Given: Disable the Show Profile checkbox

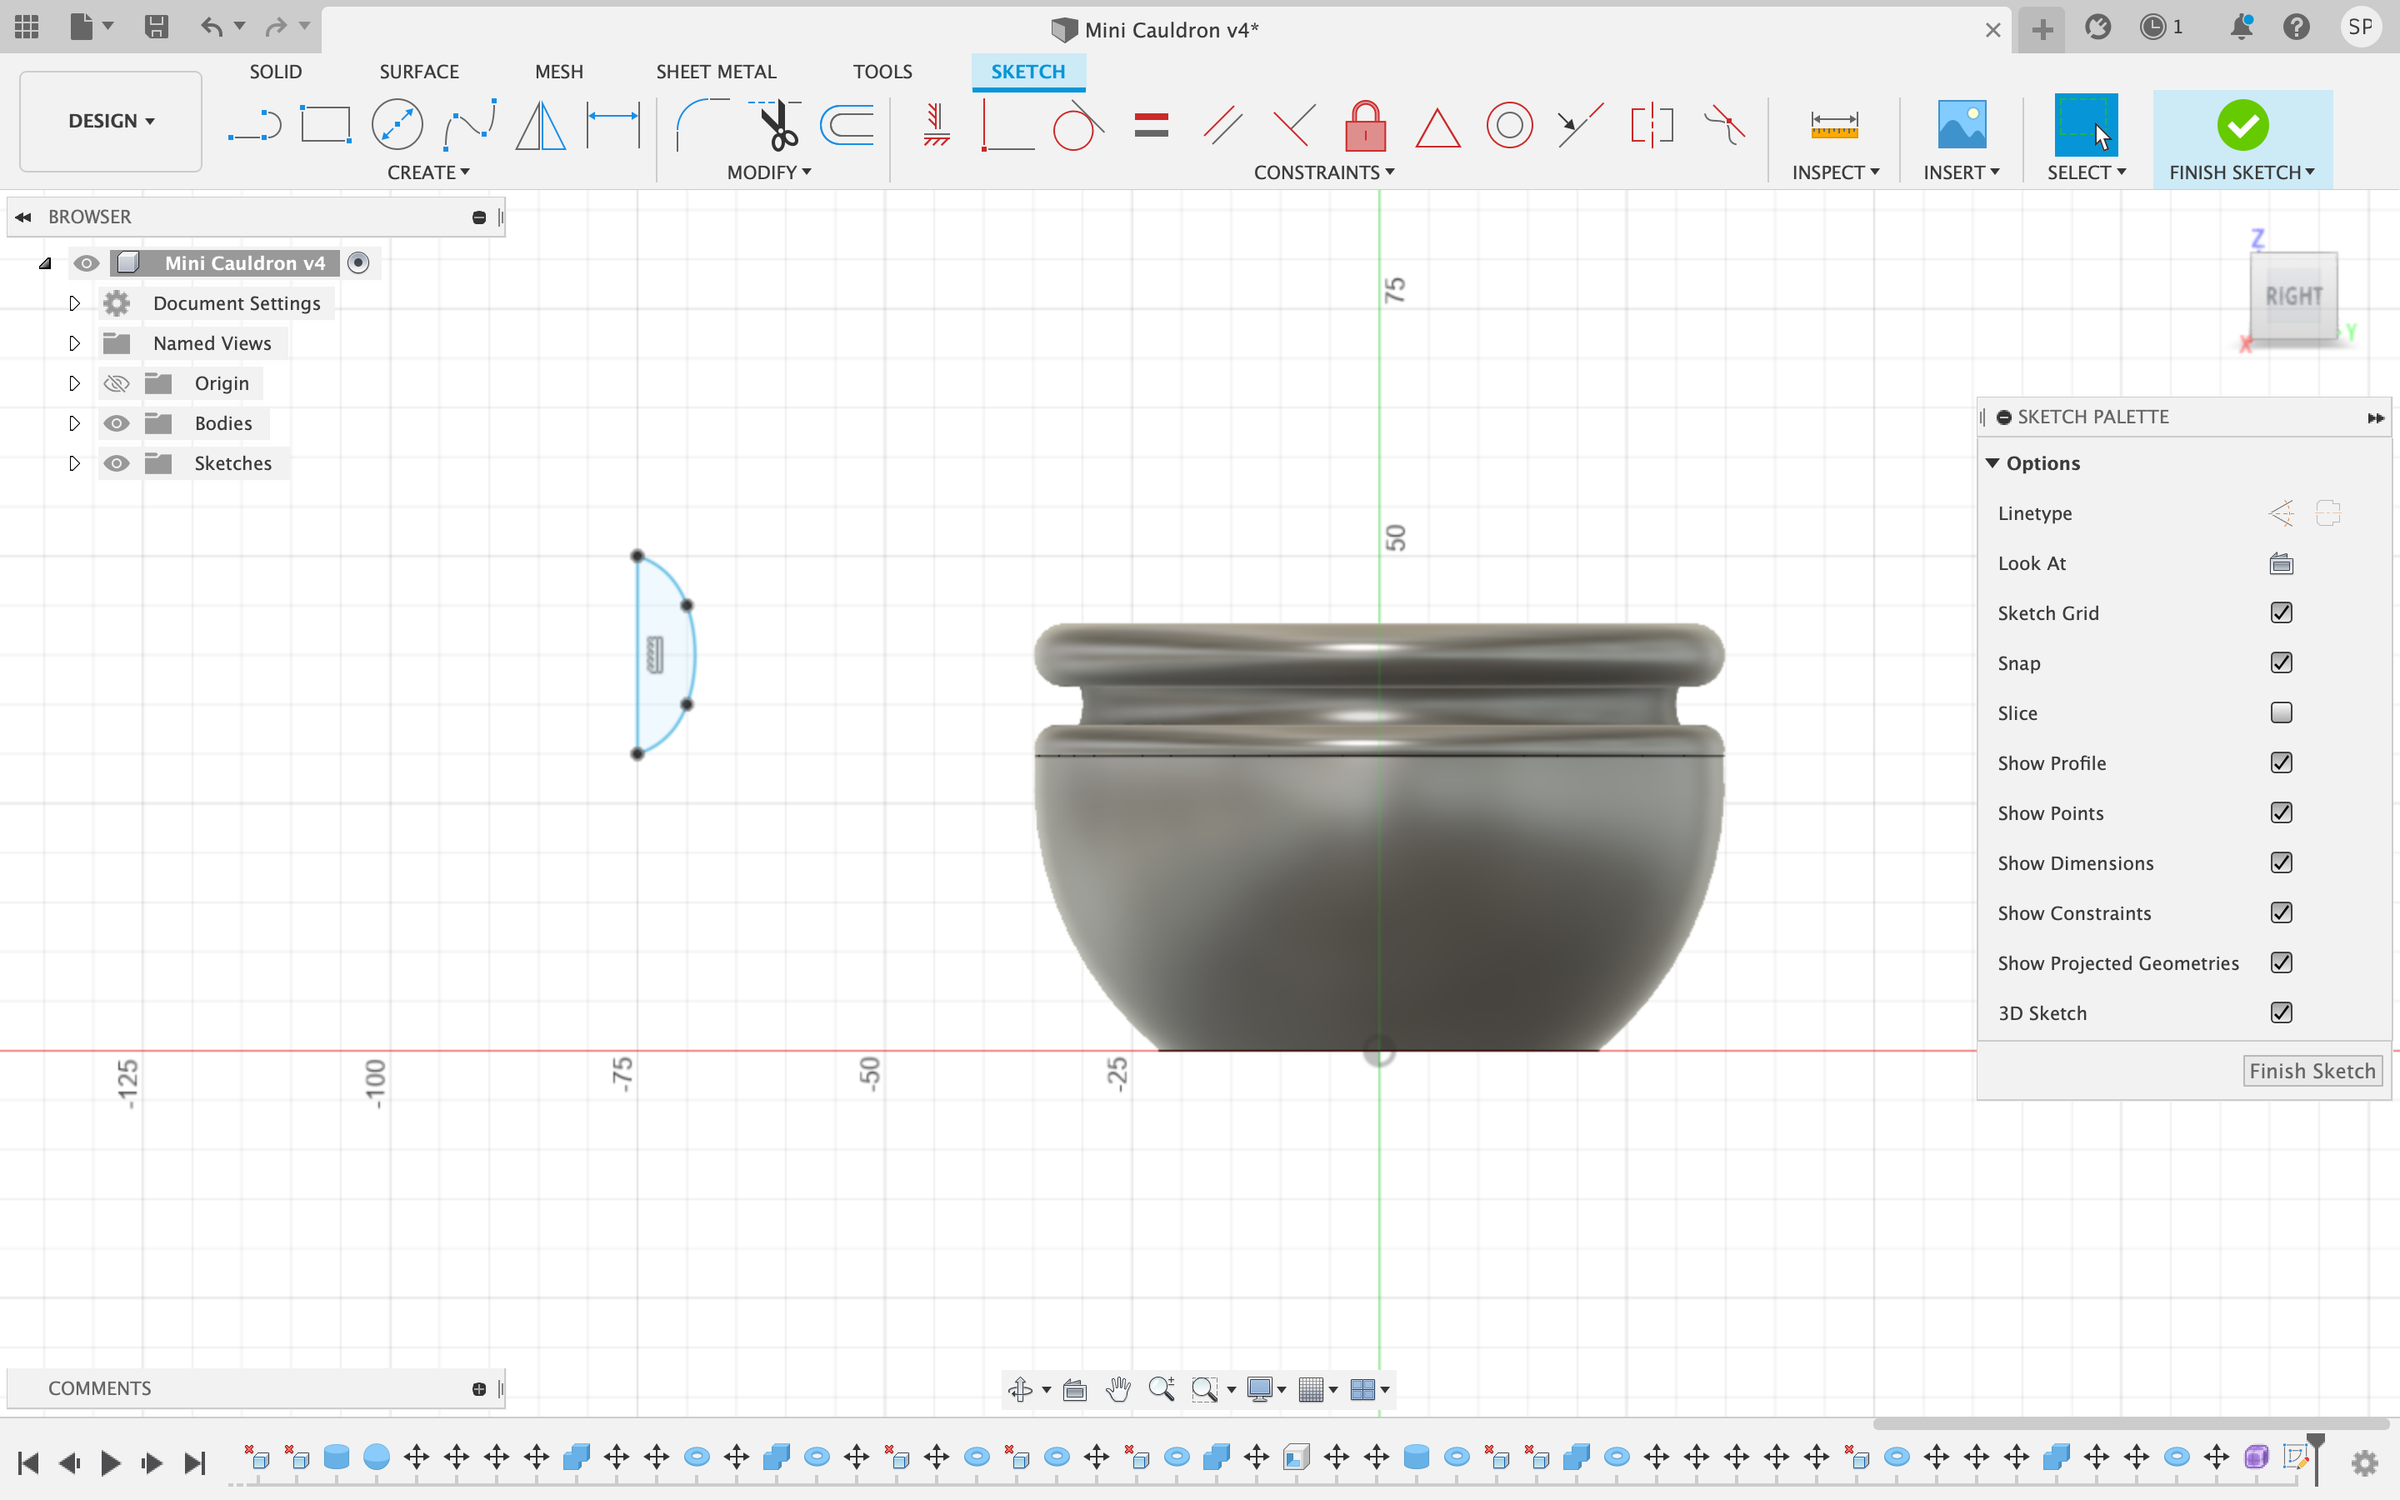Looking at the screenshot, I should coord(2281,762).
